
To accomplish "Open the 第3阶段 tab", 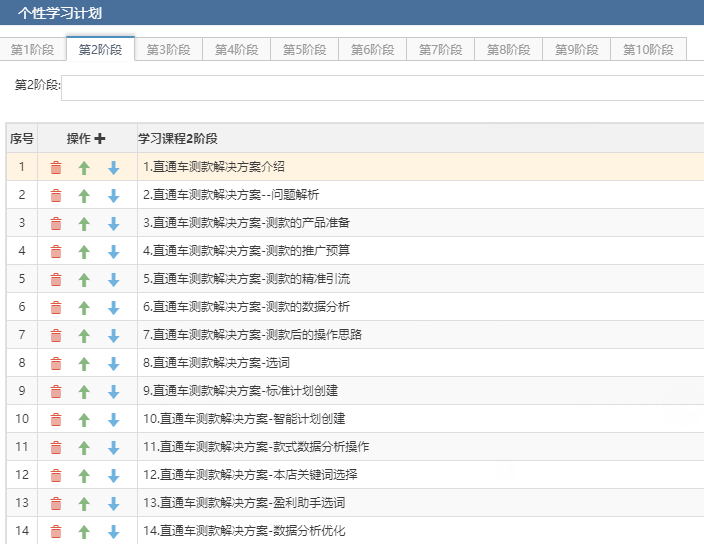I will click(x=169, y=50).
